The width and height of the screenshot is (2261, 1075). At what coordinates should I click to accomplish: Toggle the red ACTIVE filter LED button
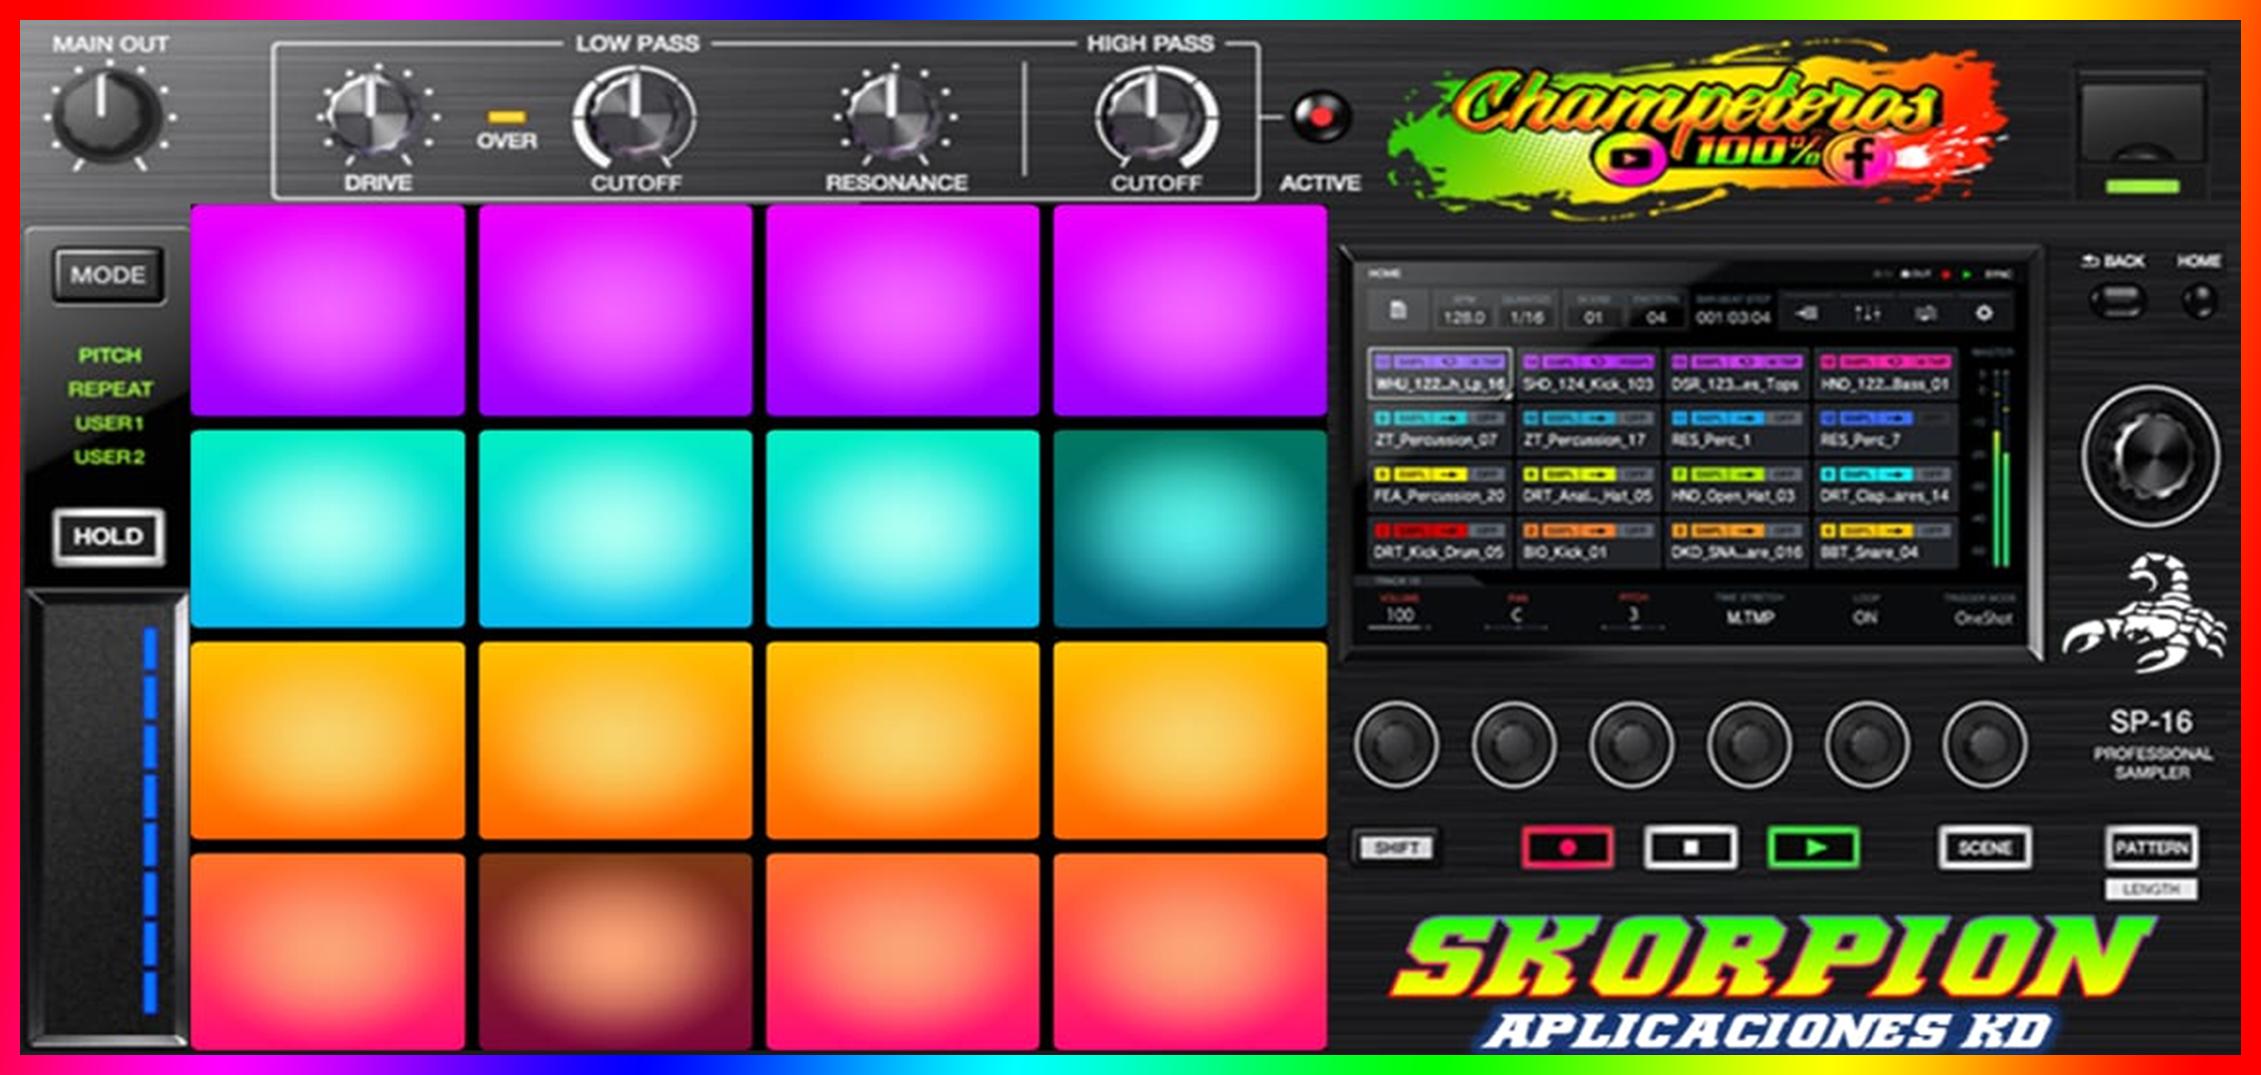tap(1320, 118)
